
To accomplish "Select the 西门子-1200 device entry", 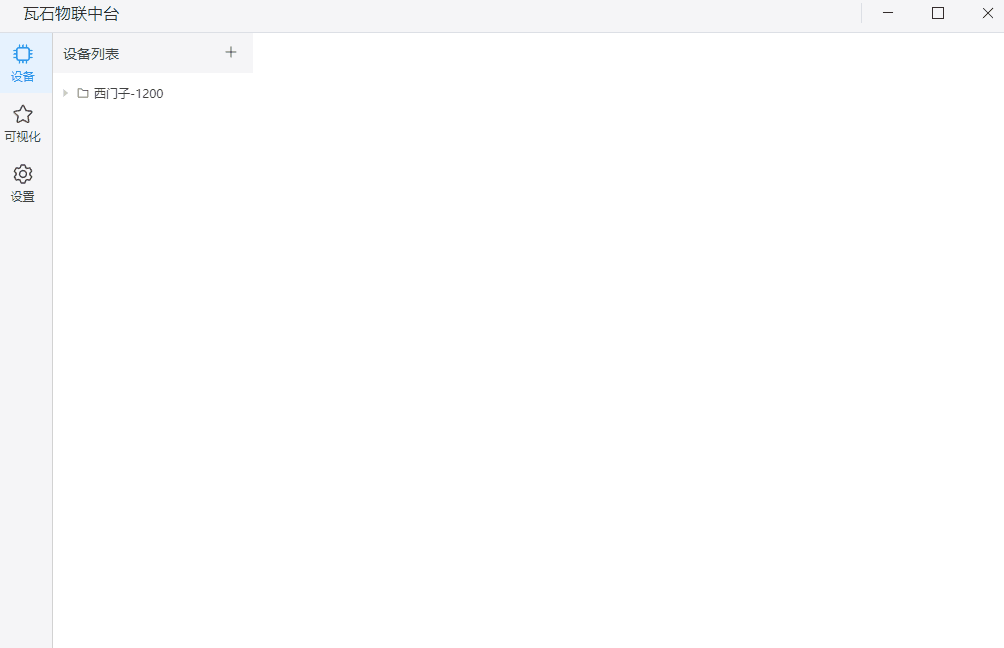I will (x=129, y=93).
